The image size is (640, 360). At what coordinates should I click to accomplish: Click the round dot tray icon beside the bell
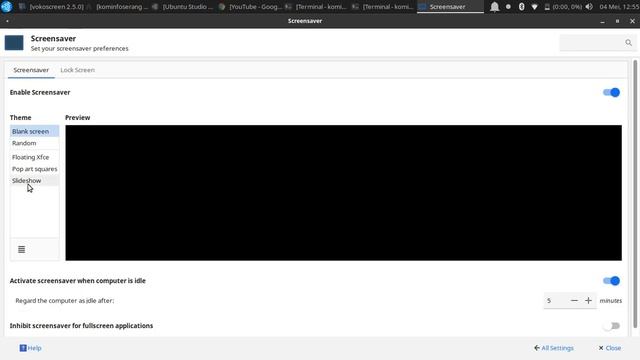click(x=508, y=7)
